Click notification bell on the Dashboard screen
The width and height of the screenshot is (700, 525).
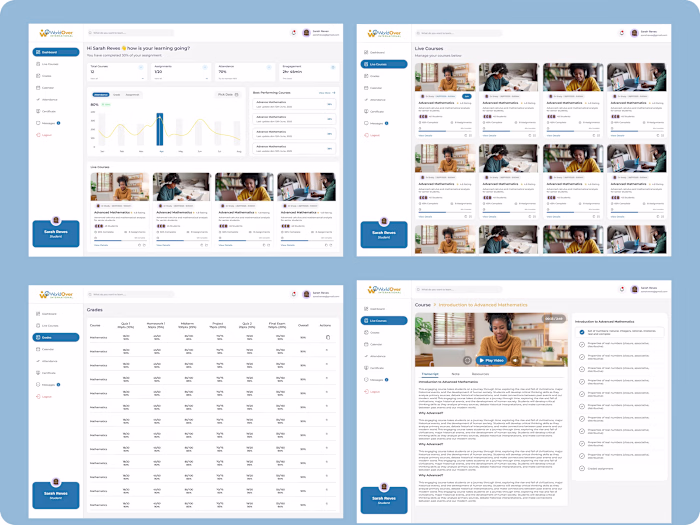click(x=294, y=33)
